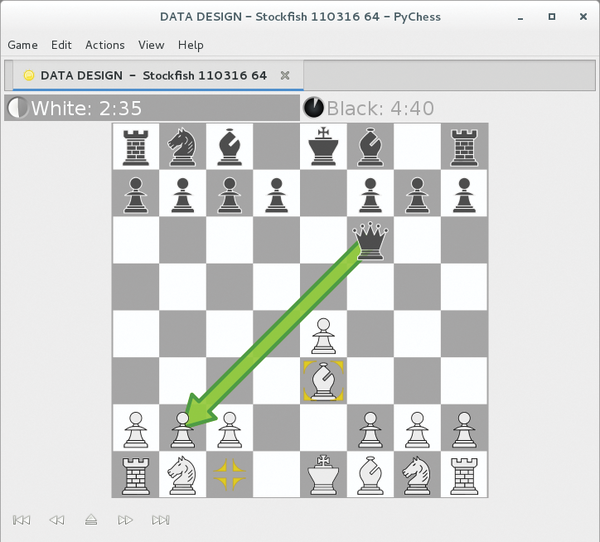
Task: Open the Game menu
Action: pyautogui.click(x=23, y=45)
